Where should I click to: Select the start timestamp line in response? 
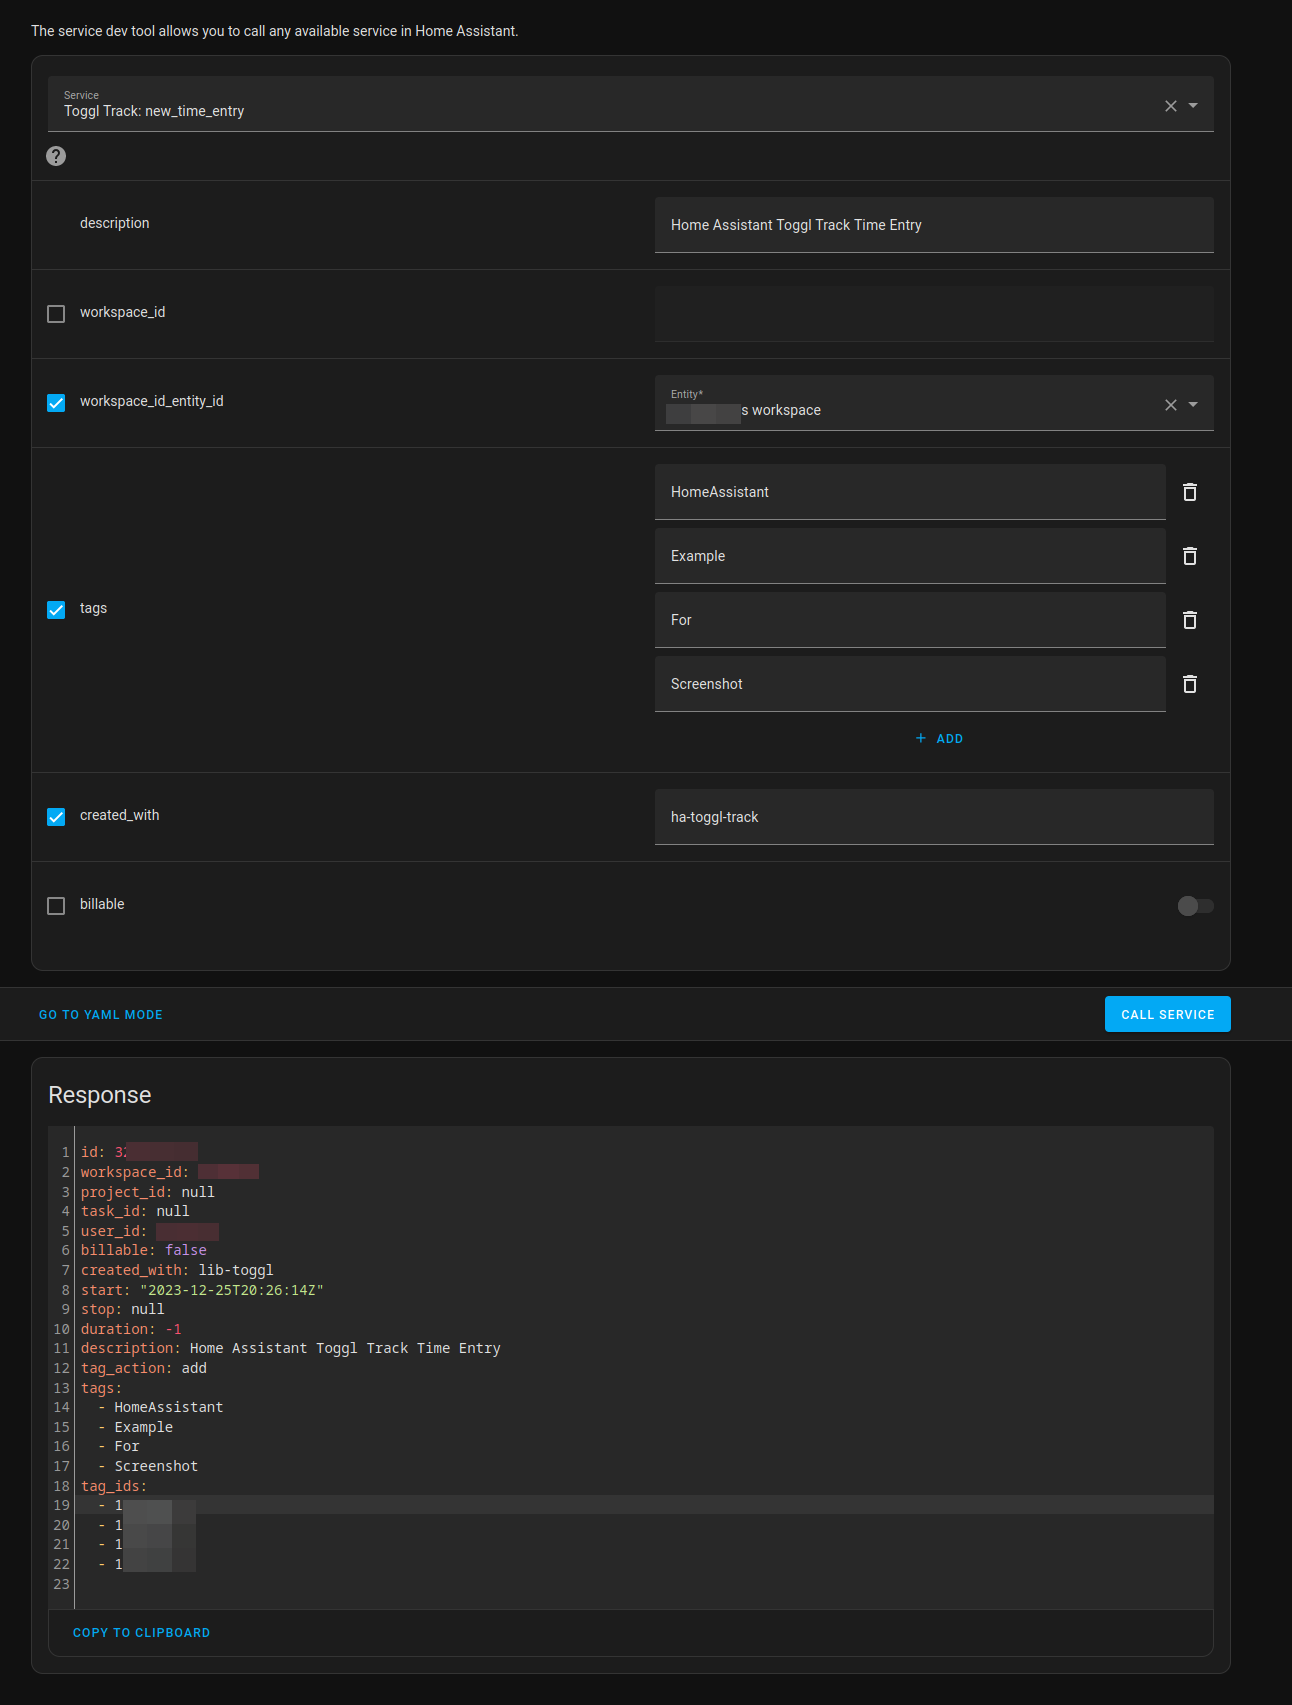[202, 1290]
